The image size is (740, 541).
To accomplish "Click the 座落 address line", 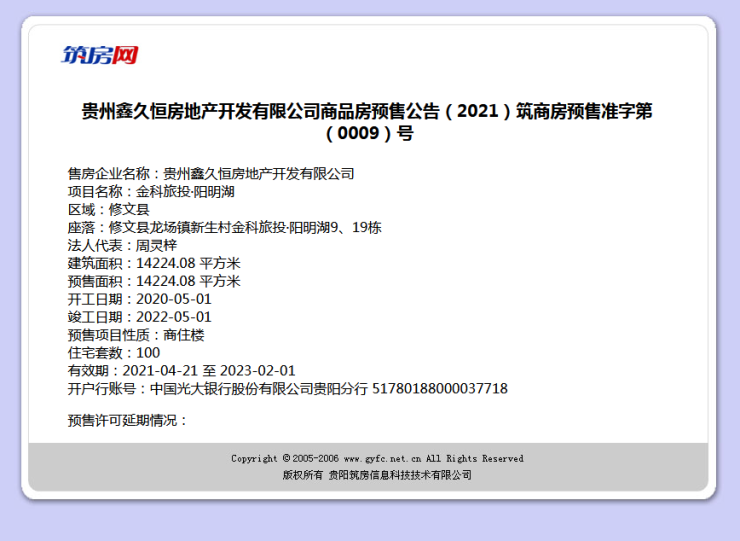I will pyautogui.click(x=225, y=228).
